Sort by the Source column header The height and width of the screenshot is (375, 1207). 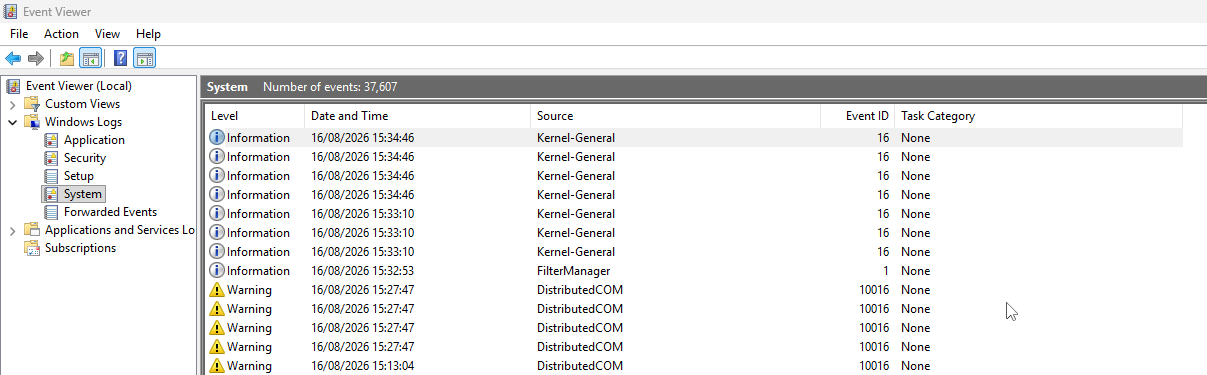click(675, 116)
